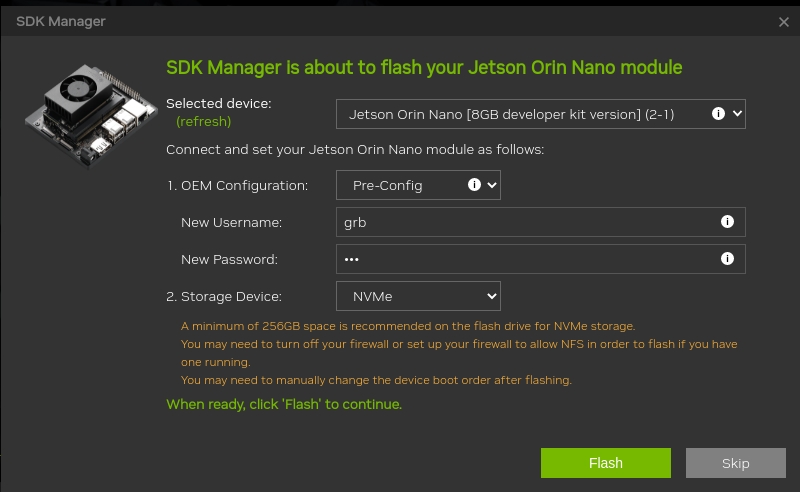This screenshot has height=492, width=800.
Task: Click the firewall NFS warning text
Action: click(x=459, y=353)
